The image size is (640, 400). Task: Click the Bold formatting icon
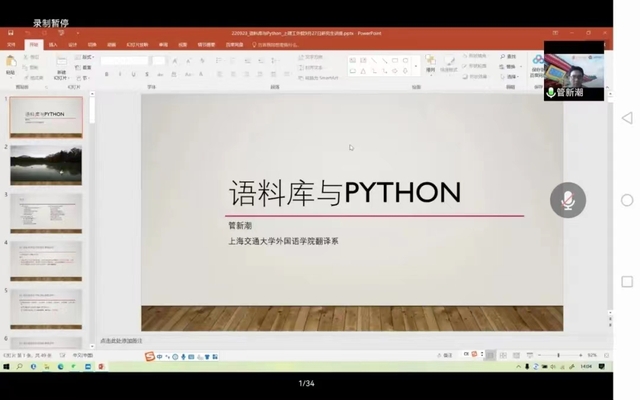(x=105, y=74)
